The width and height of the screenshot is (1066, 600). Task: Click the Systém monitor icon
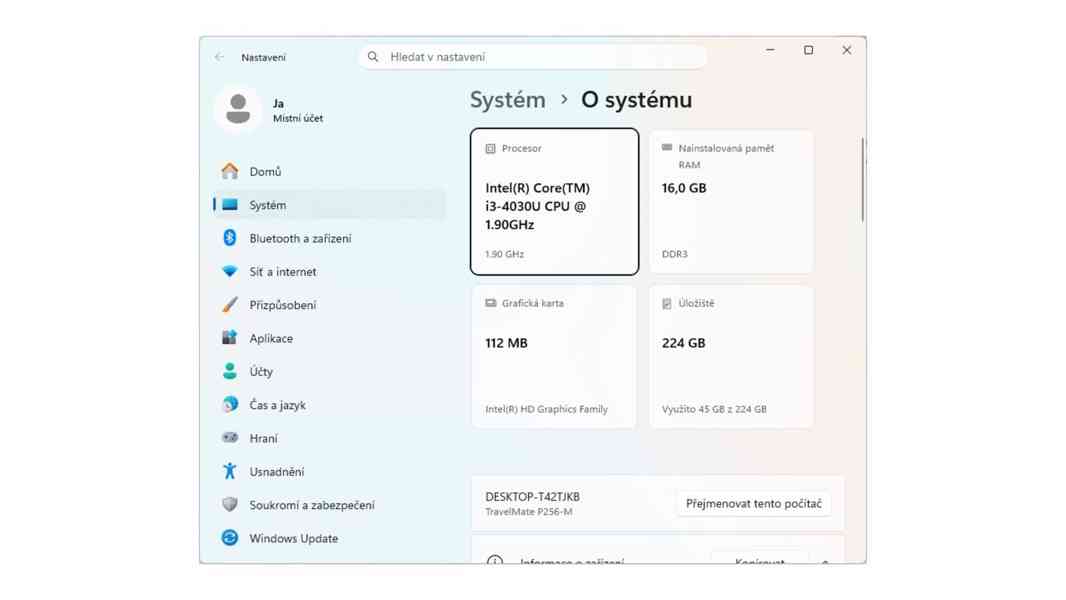click(x=230, y=205)
